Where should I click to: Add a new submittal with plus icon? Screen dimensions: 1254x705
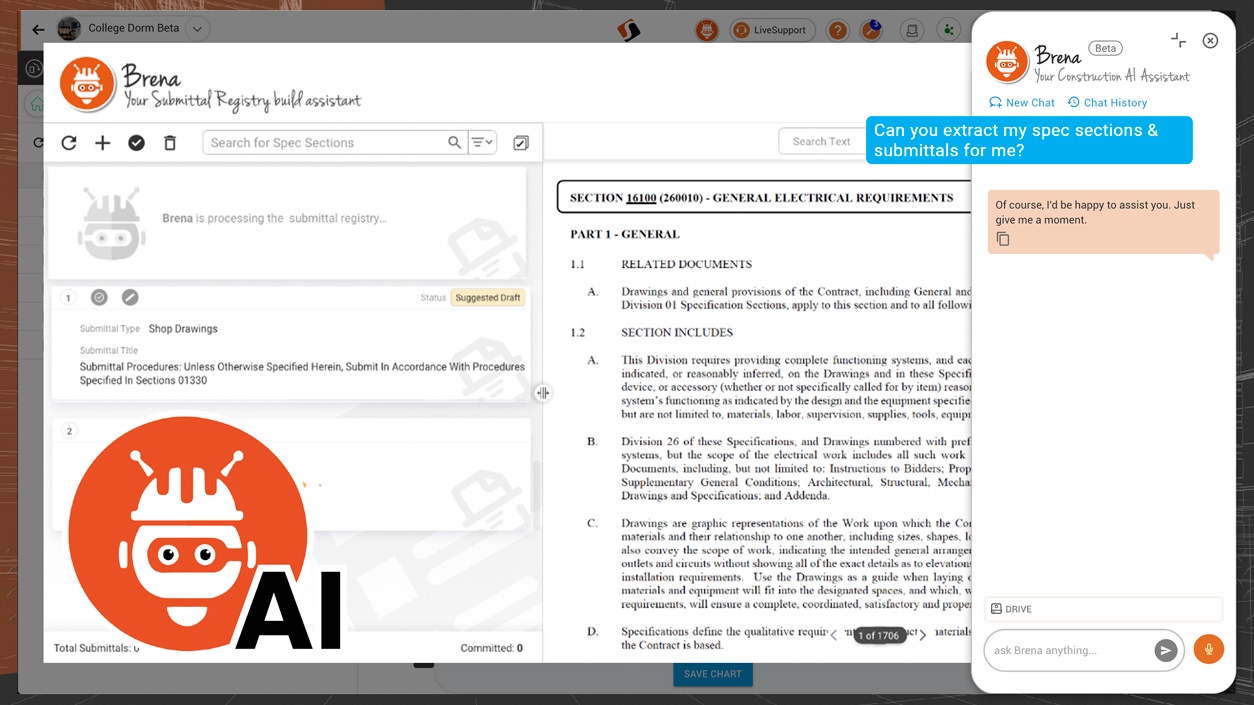(103, 143)
